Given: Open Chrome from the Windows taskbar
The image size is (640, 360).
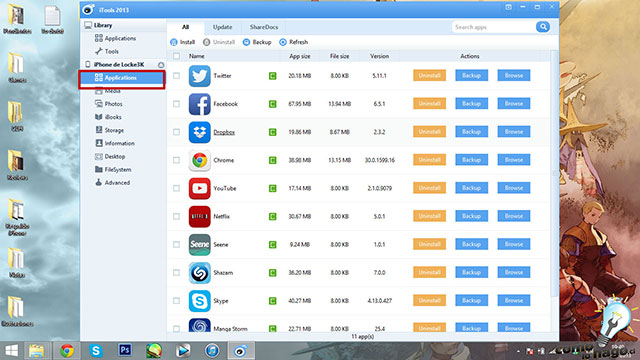Looking at the screenshot, I should [x=67, y=351].
